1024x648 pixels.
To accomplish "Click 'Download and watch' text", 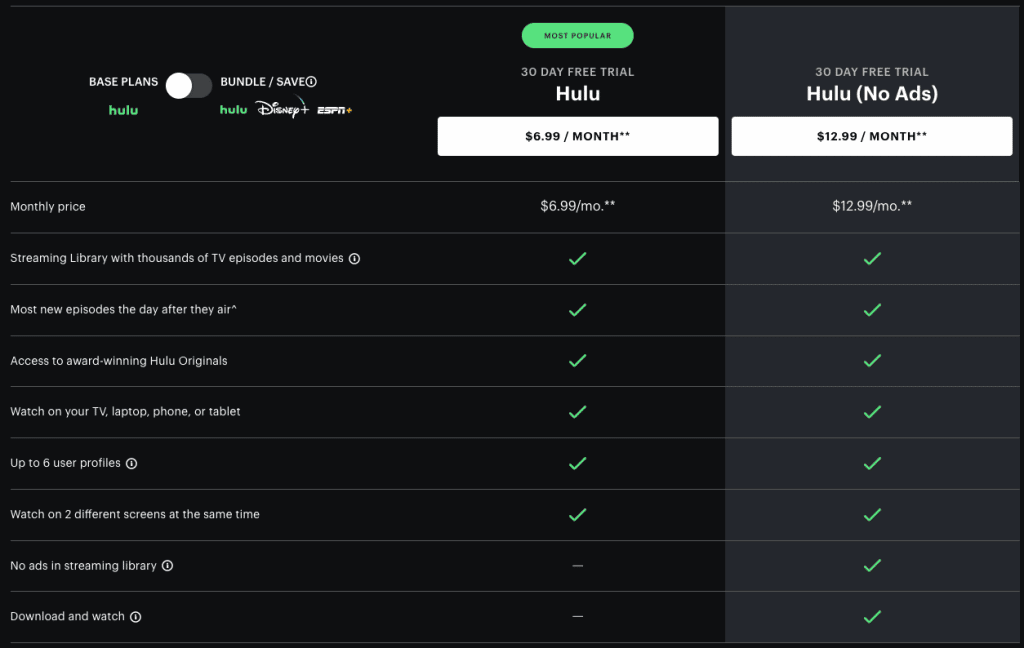I will point(67,617).
